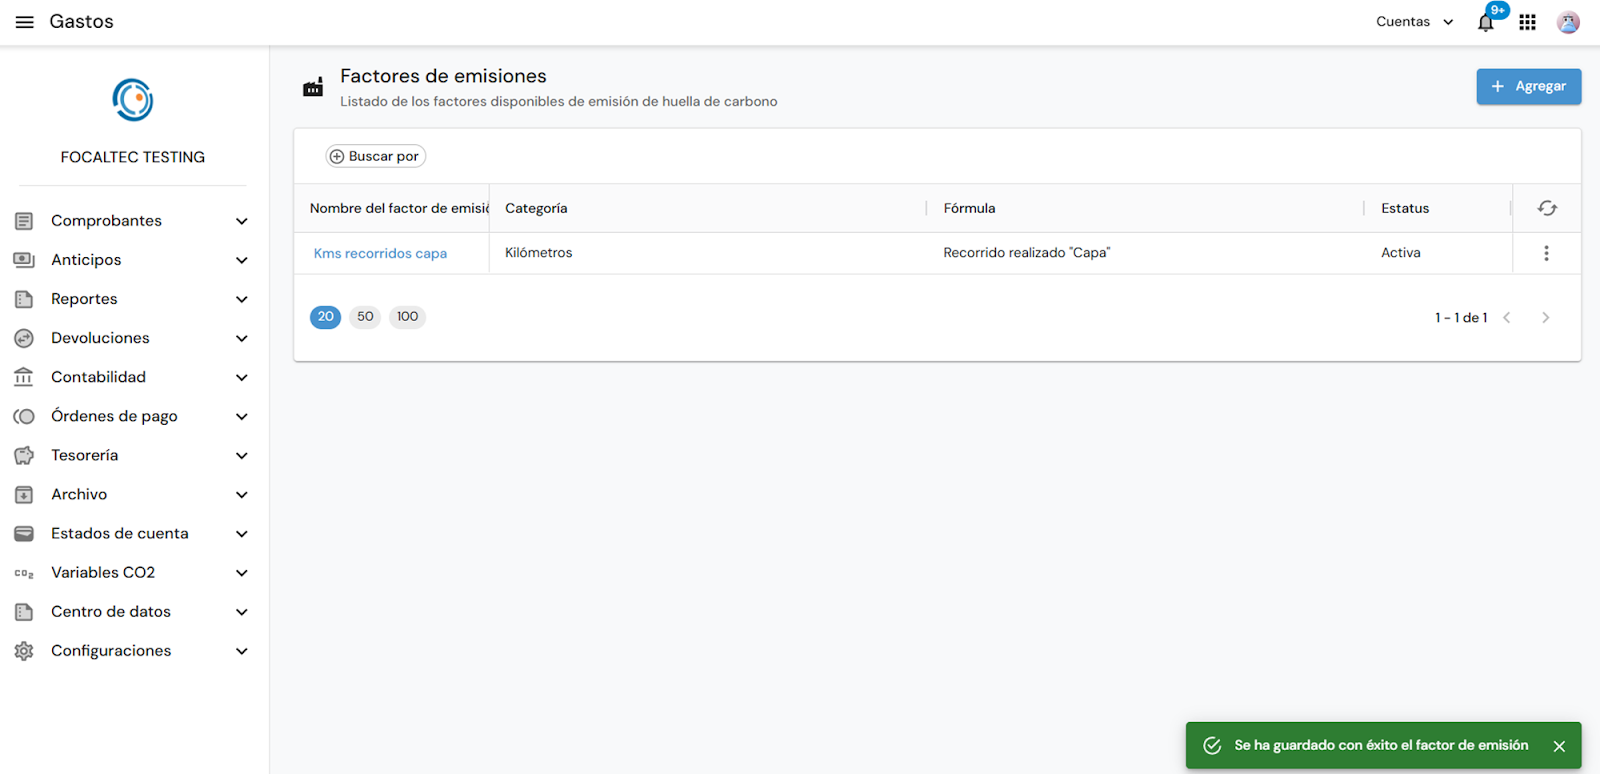The height and width of the screenshot is (774, 1600).
Task: Expand the Centro de datos chevron
Action: click(x=241, y=612)
